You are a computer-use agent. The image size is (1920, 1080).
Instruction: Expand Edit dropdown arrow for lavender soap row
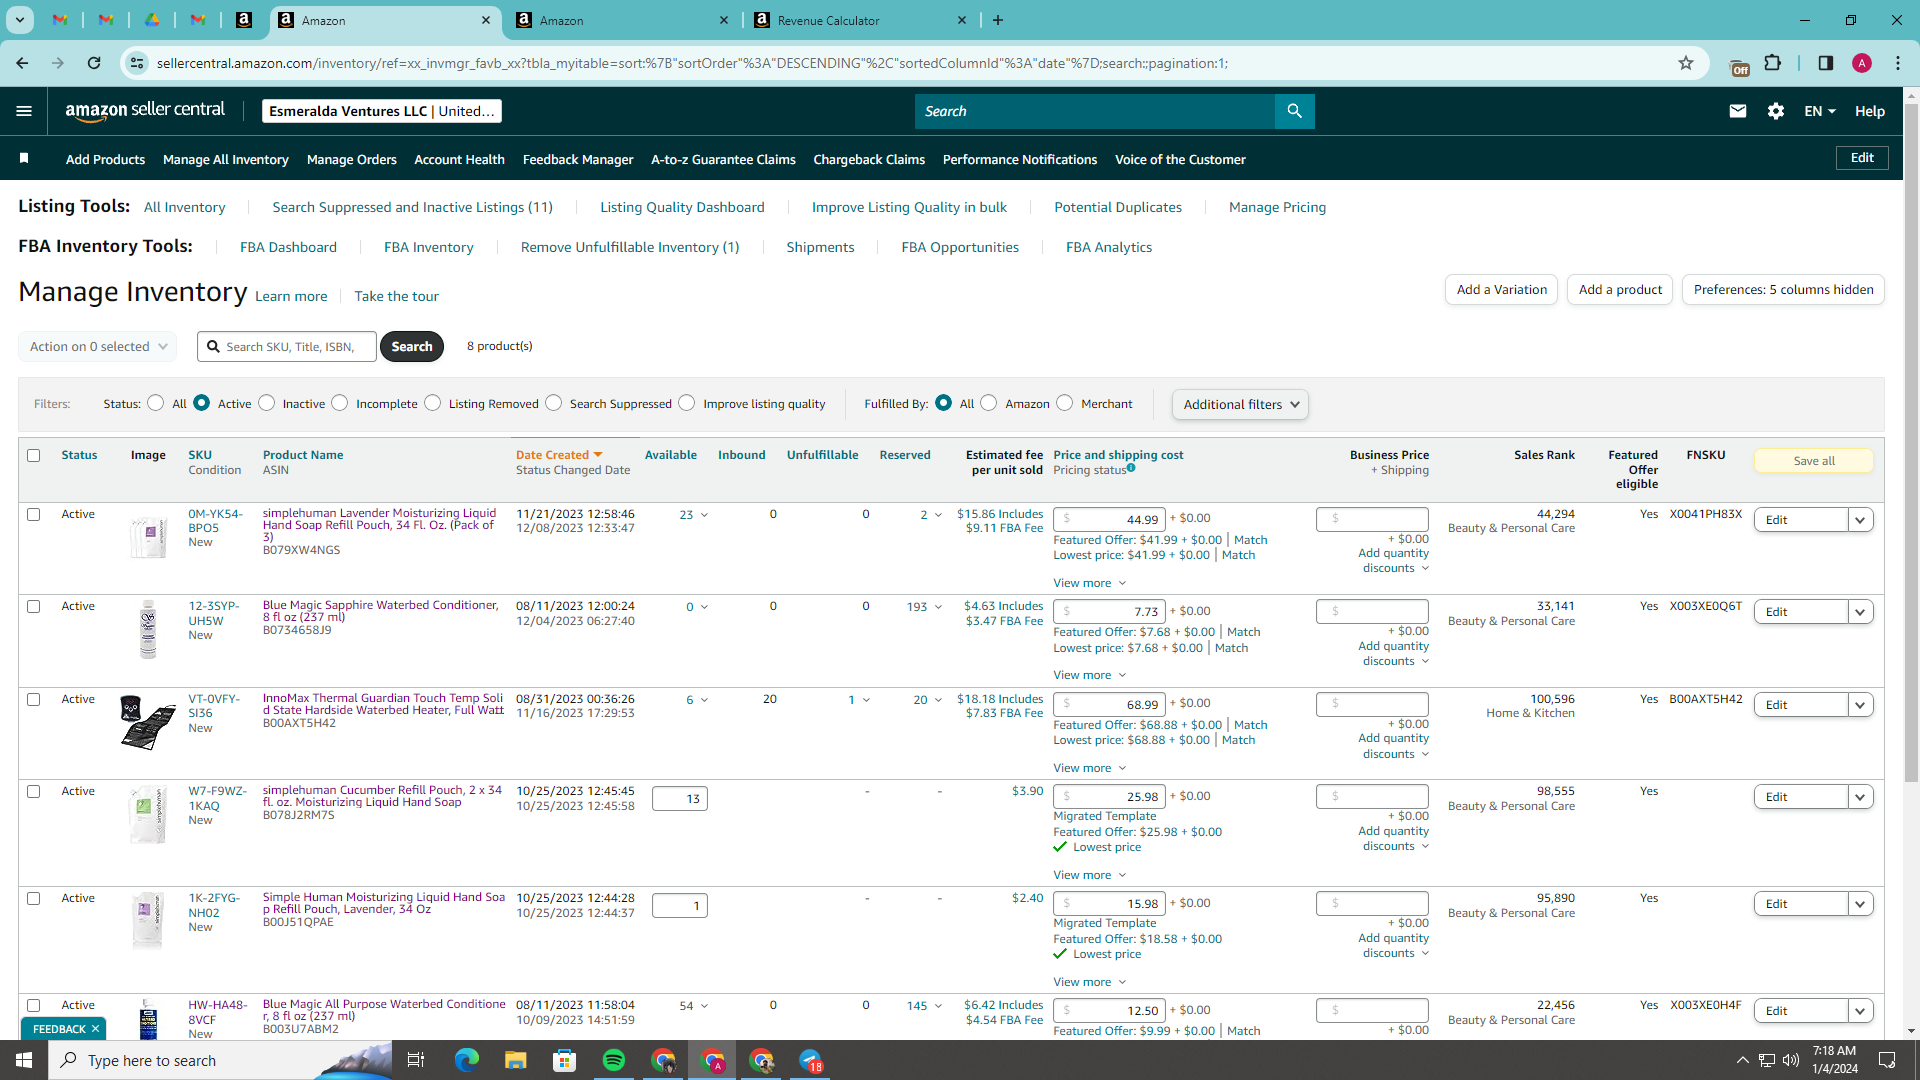(1860, 520)
